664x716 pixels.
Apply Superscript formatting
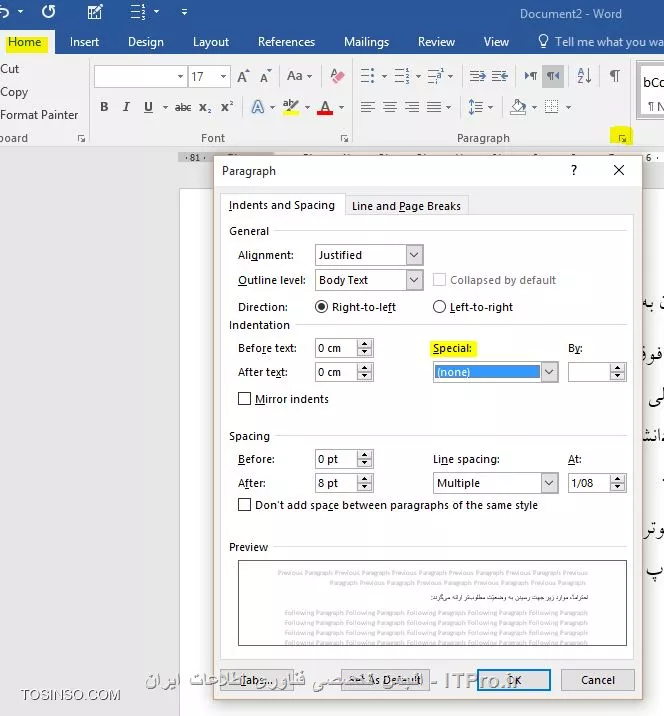point(227,107)
